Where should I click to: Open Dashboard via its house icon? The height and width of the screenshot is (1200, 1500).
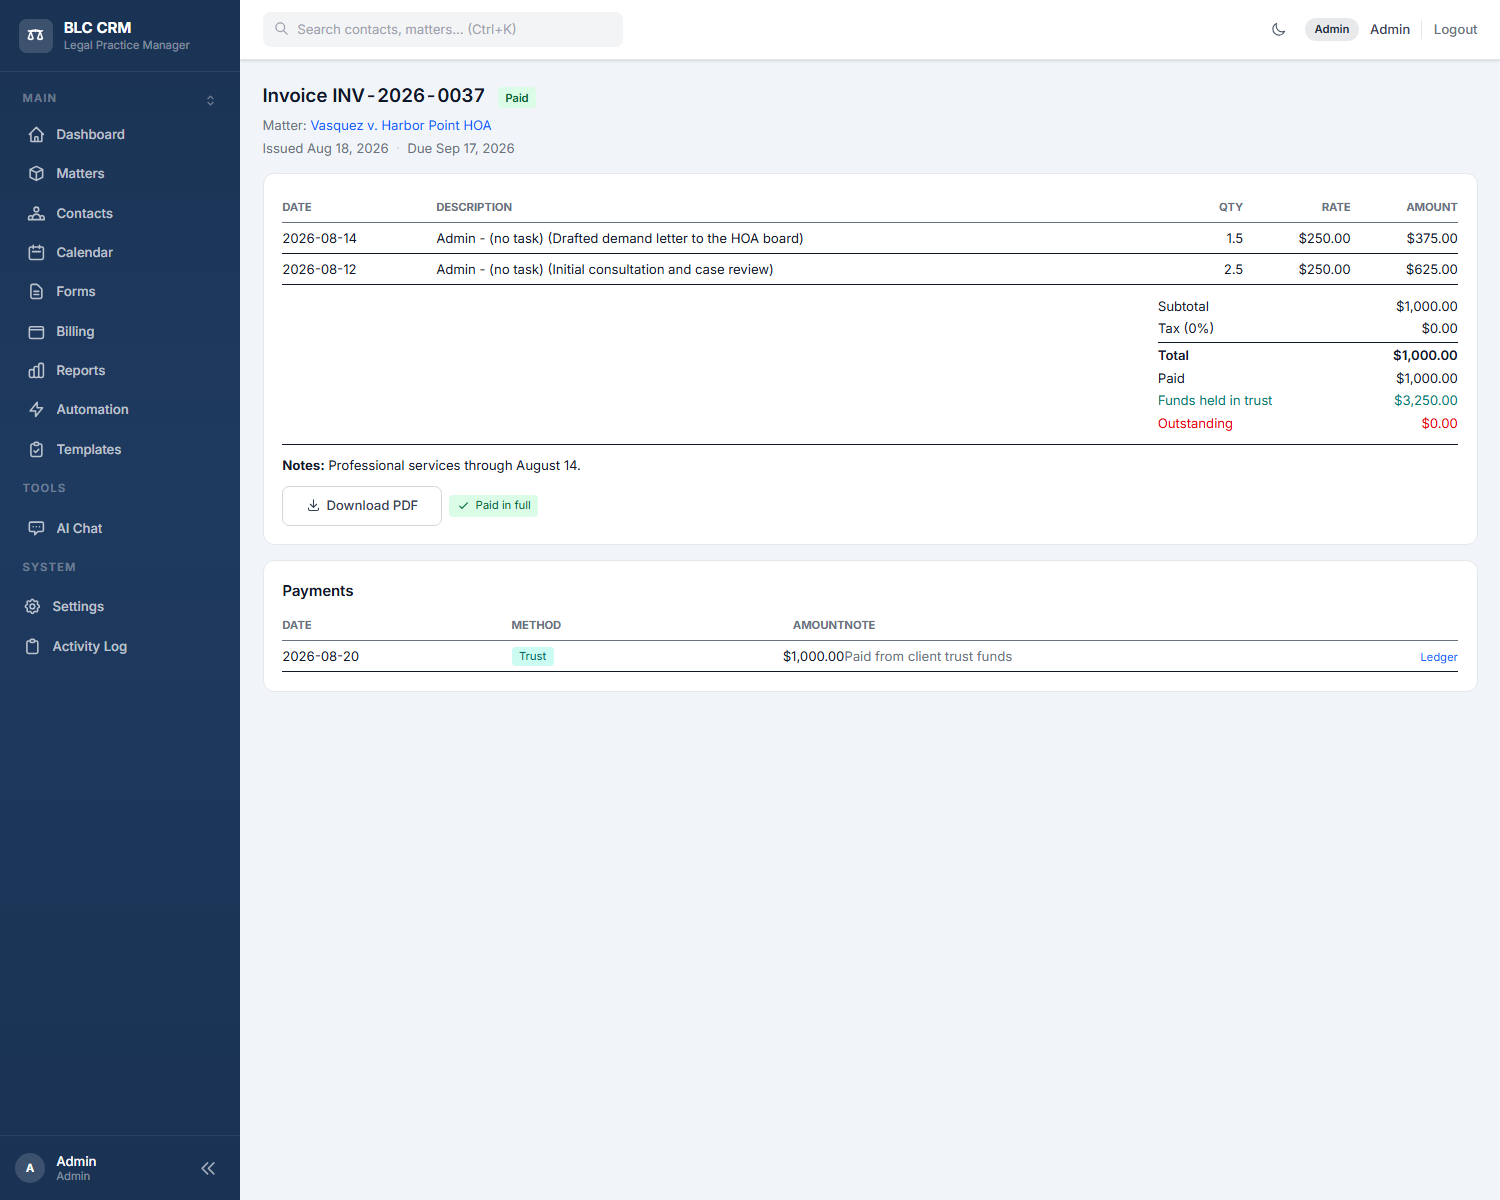37,134
